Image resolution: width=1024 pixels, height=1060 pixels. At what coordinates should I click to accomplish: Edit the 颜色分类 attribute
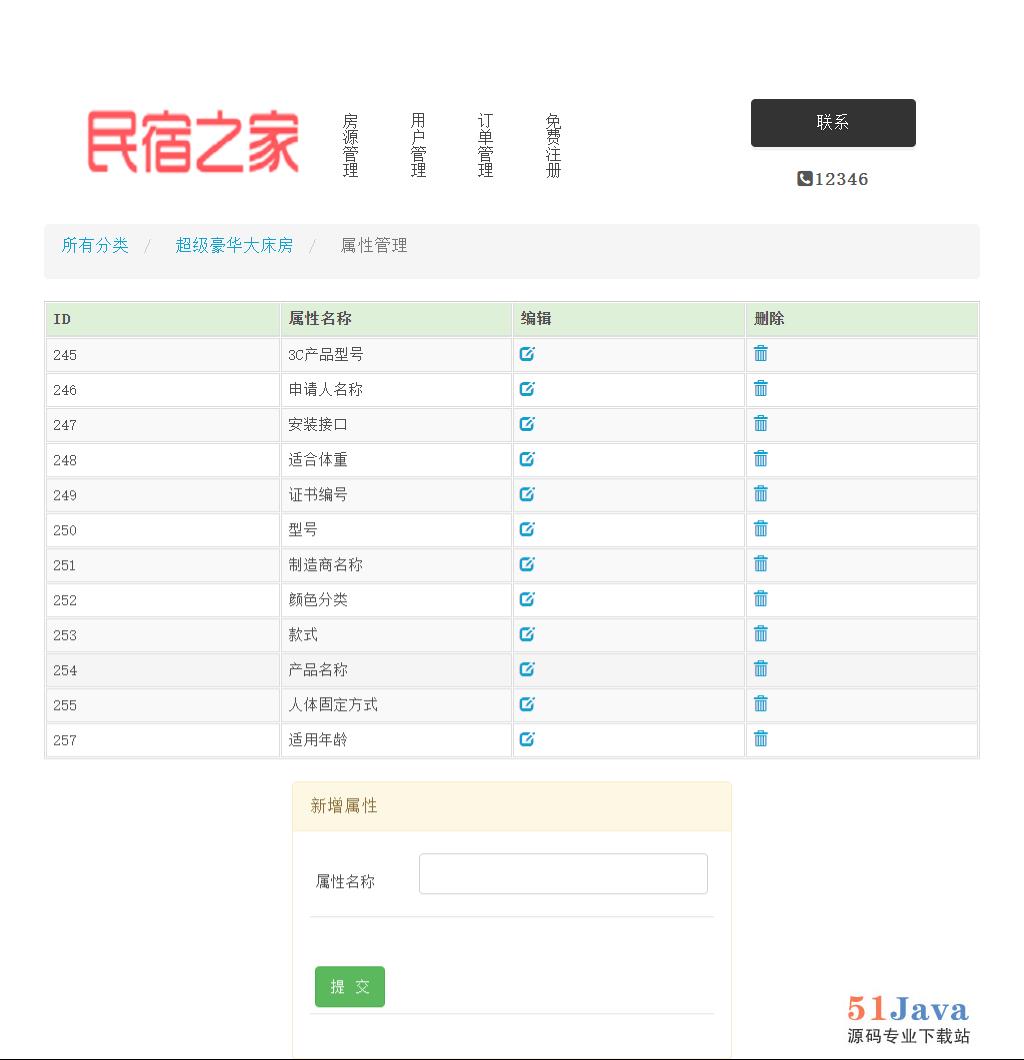point(527,599)
